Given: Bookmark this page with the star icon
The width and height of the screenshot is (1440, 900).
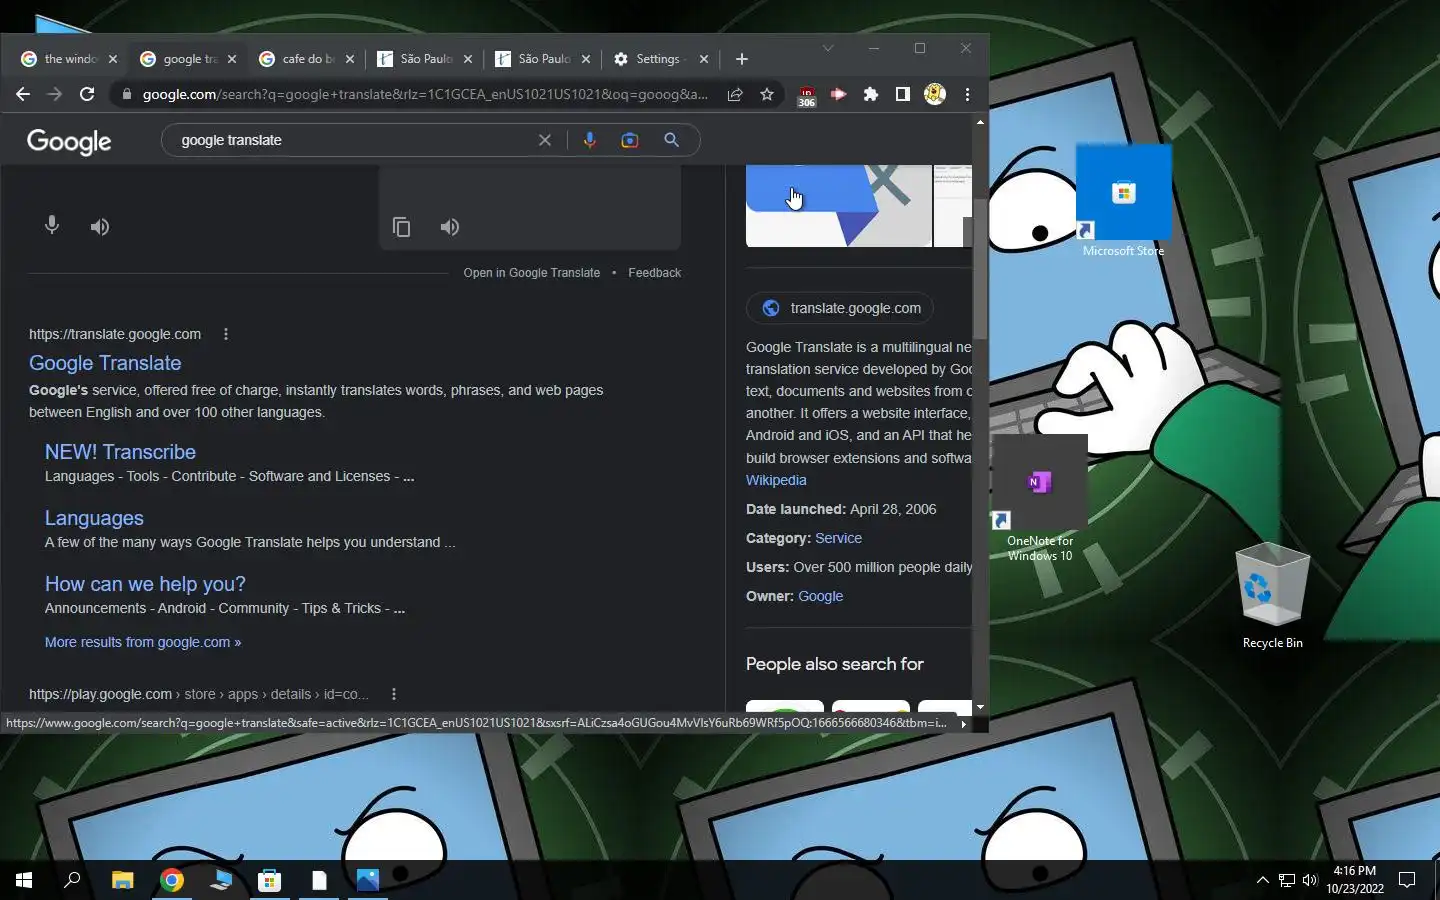Looking at the screenshot, I should point(767,94).
